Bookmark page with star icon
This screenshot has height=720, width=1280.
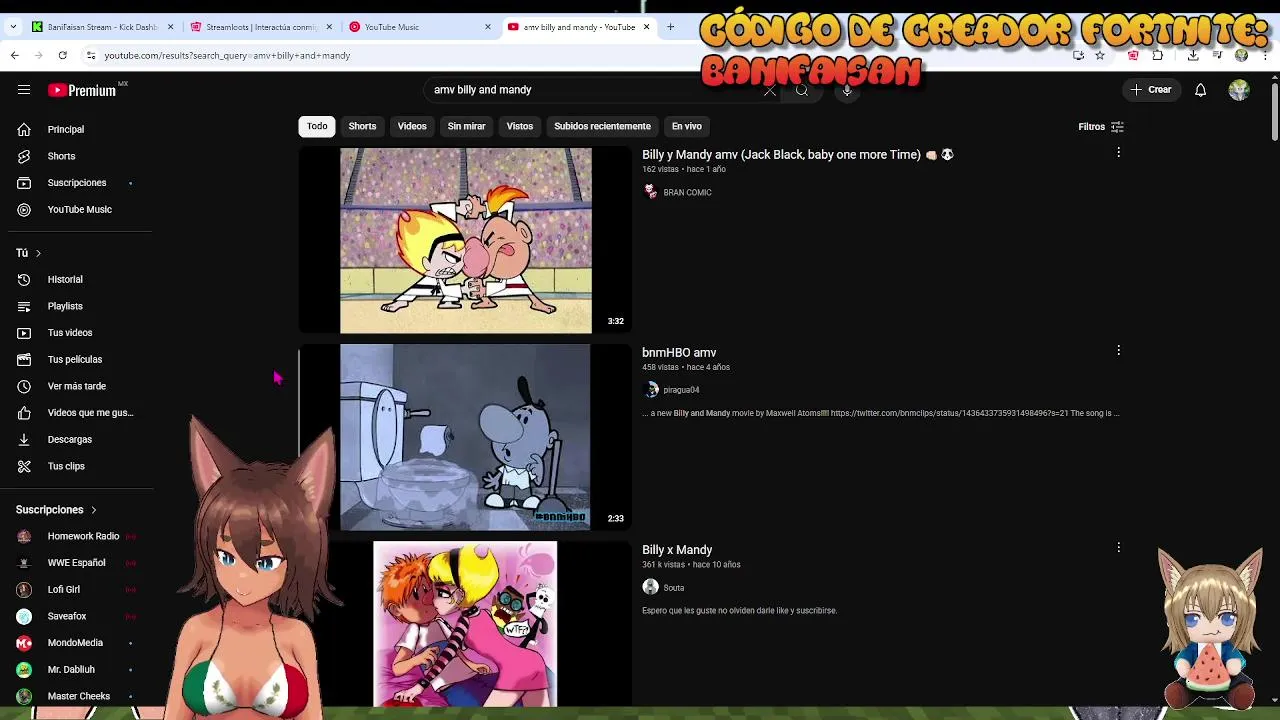coord(1100,55)
